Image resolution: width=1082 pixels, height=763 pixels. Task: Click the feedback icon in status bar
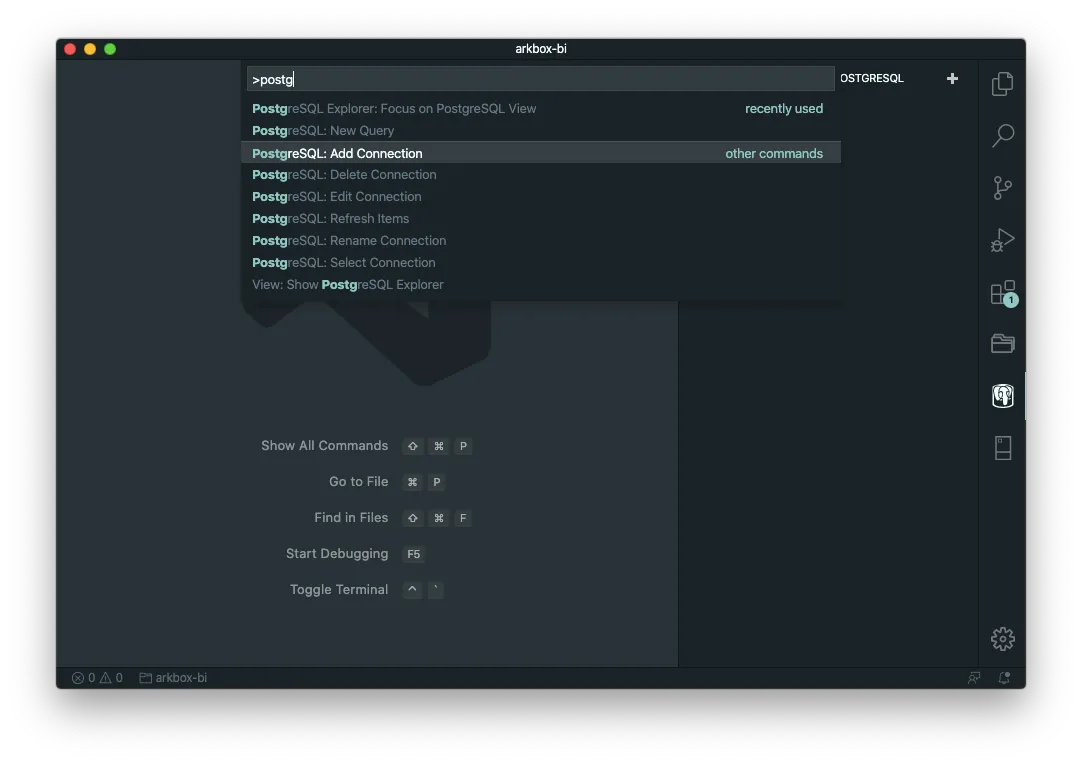[974, 678]
